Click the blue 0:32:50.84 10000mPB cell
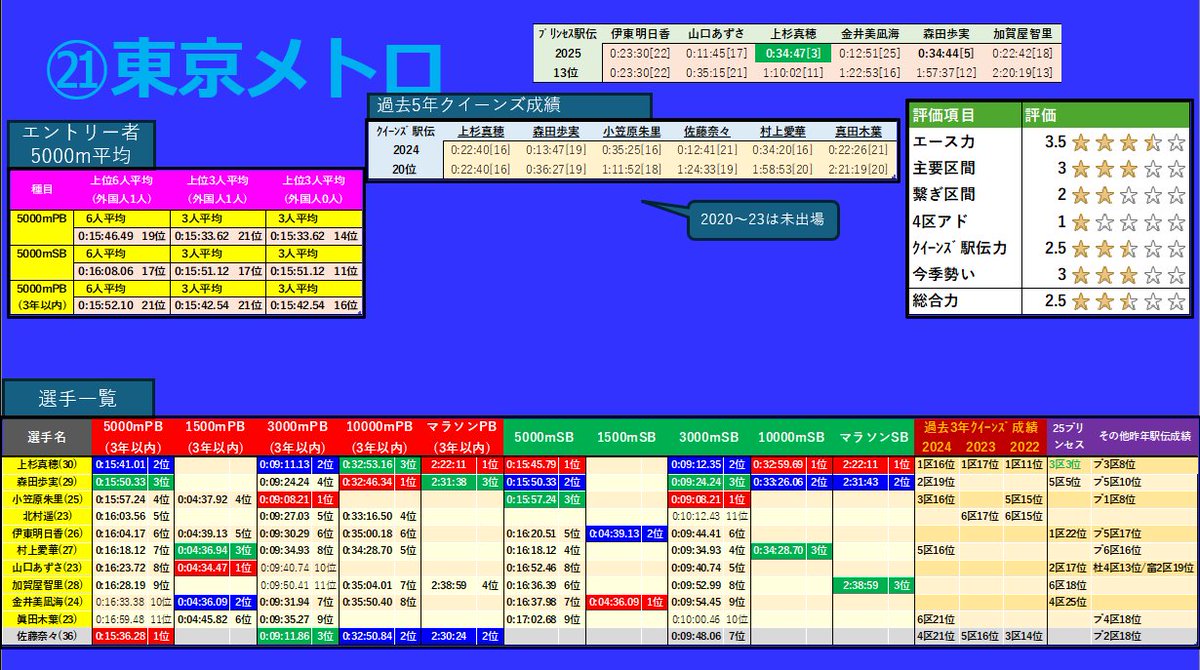This screenshot has width=1200, height=670. coord(367,635)
